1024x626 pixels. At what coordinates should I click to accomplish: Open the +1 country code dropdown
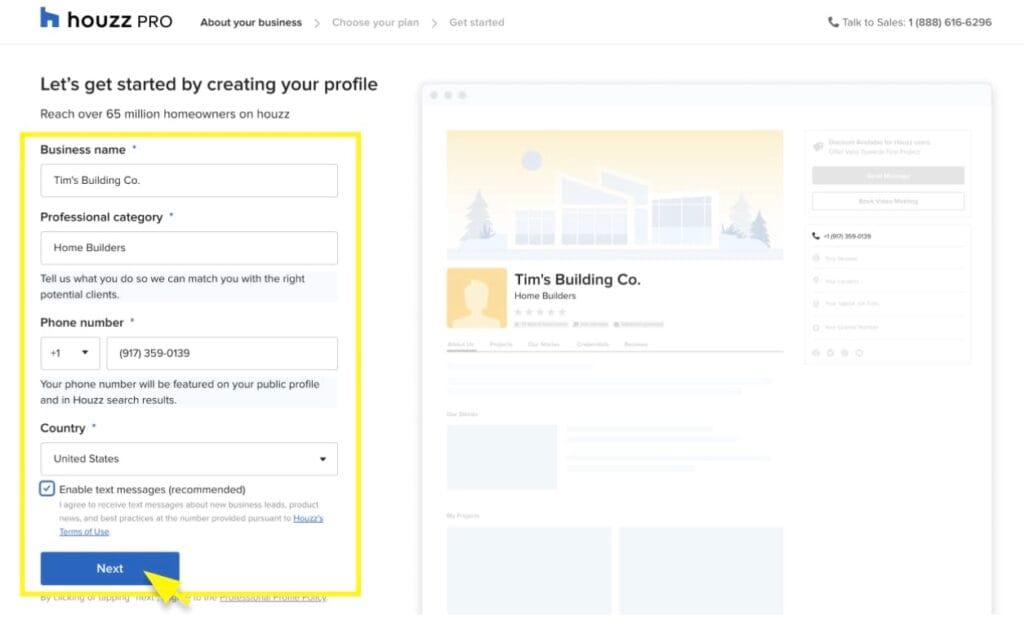pos(69,353)
